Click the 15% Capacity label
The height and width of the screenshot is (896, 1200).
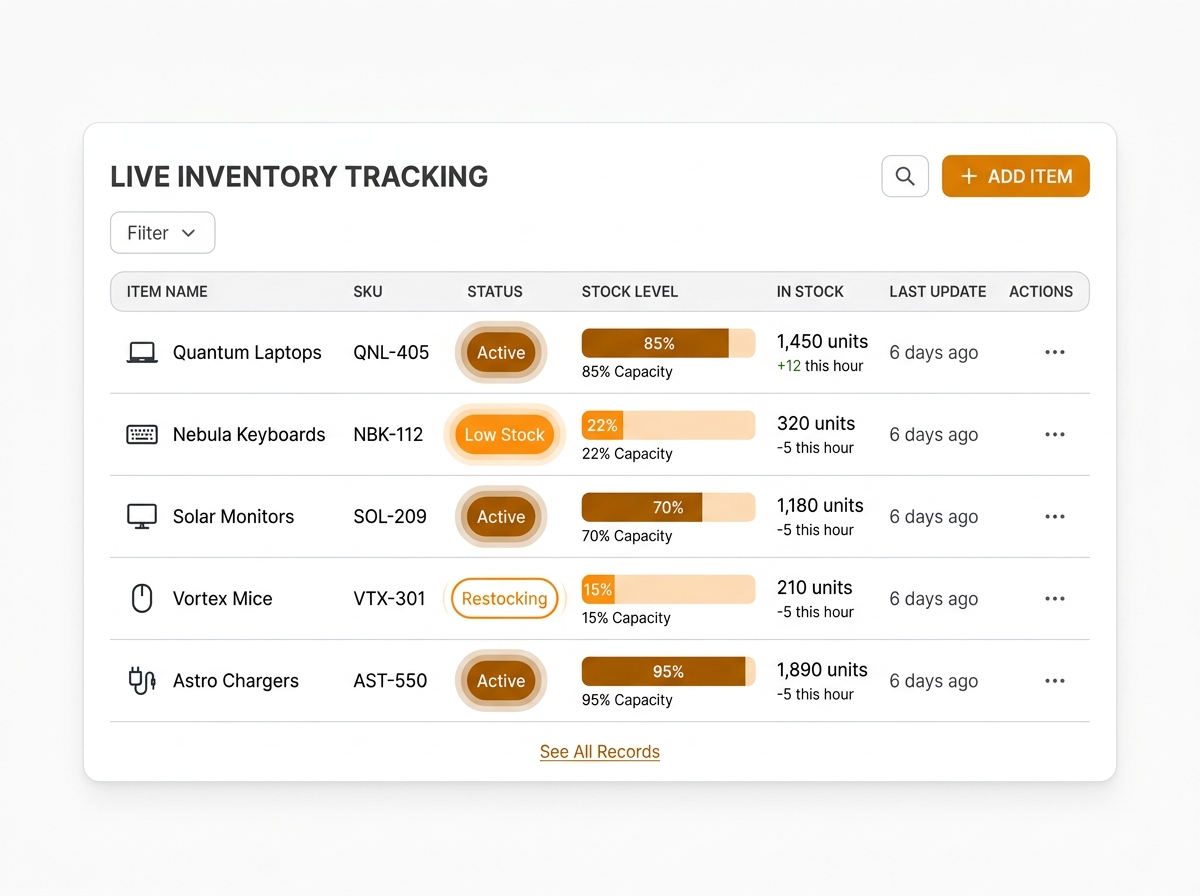(x=626, y=618)
